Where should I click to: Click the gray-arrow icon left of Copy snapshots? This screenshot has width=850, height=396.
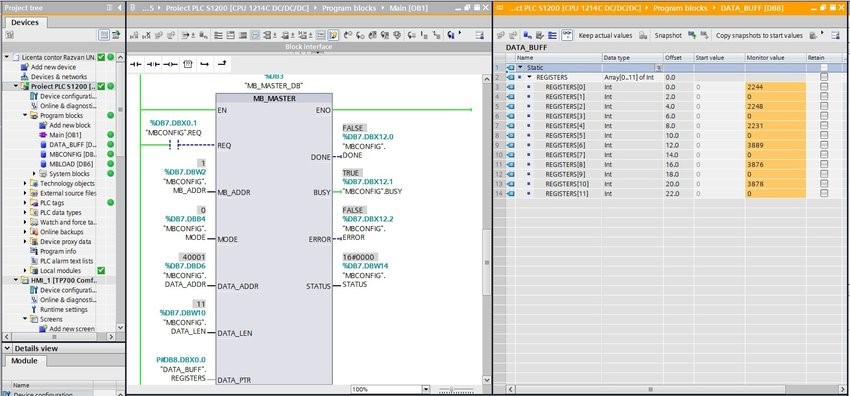704,35
